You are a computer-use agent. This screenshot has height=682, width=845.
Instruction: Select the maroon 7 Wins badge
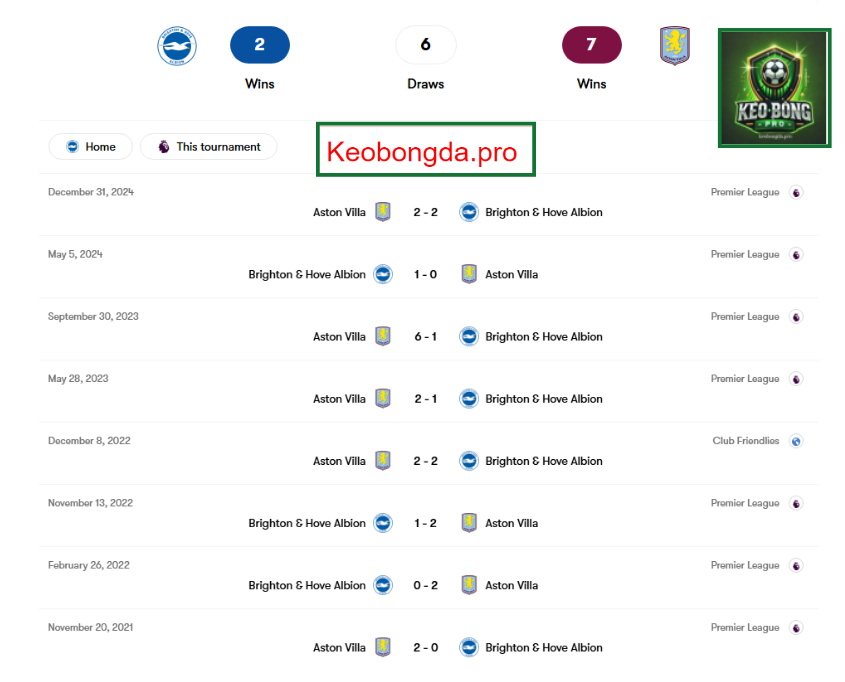[x=592, y=45]
